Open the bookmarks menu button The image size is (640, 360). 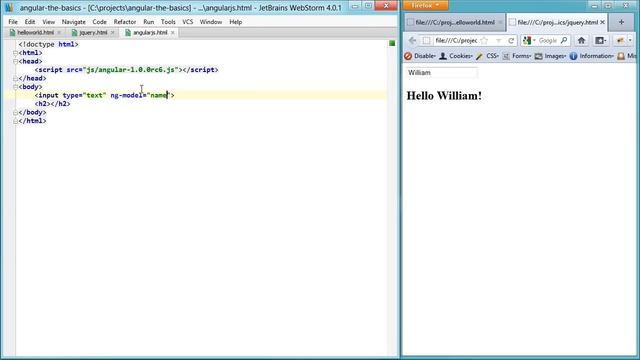click(x=600, y=40)
